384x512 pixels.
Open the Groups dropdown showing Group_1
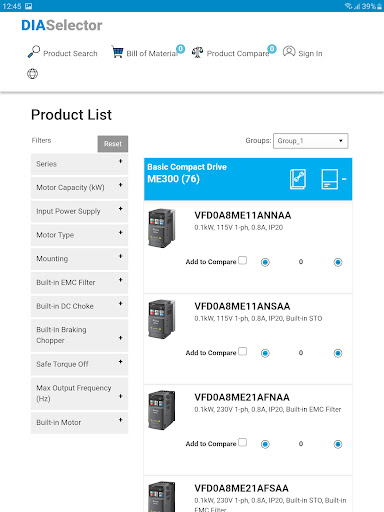[310, 141]
